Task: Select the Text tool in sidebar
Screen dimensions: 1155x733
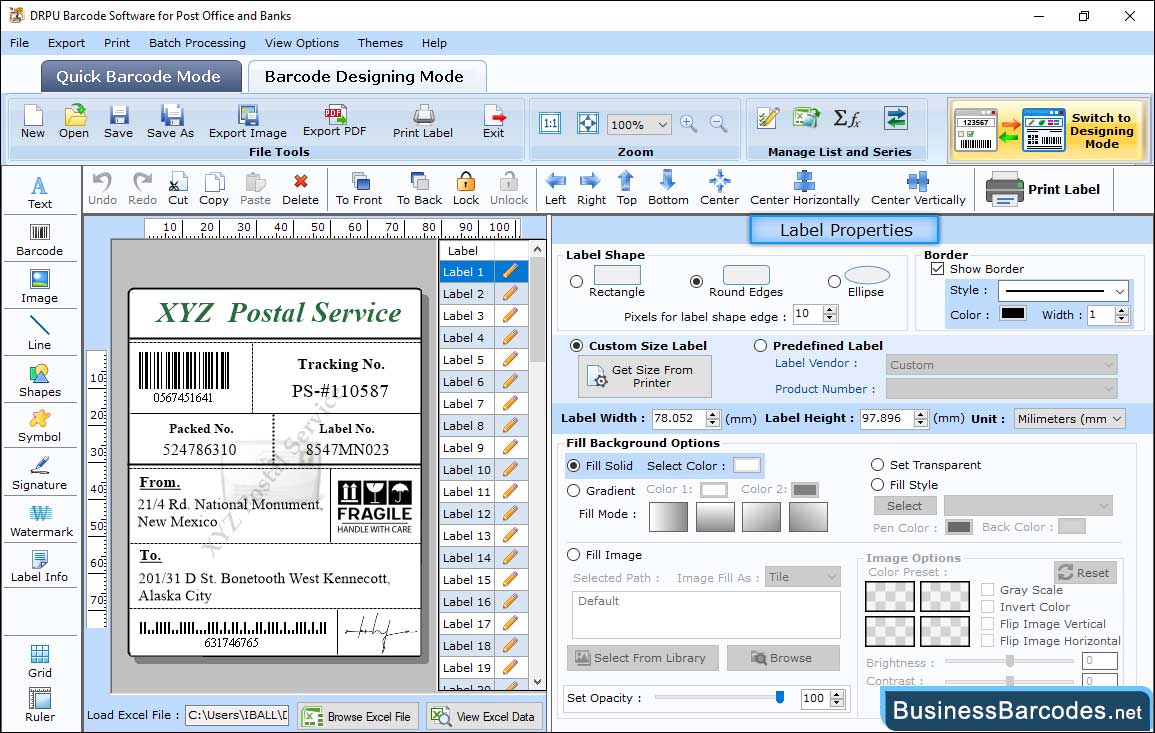Action: [40, 193]
